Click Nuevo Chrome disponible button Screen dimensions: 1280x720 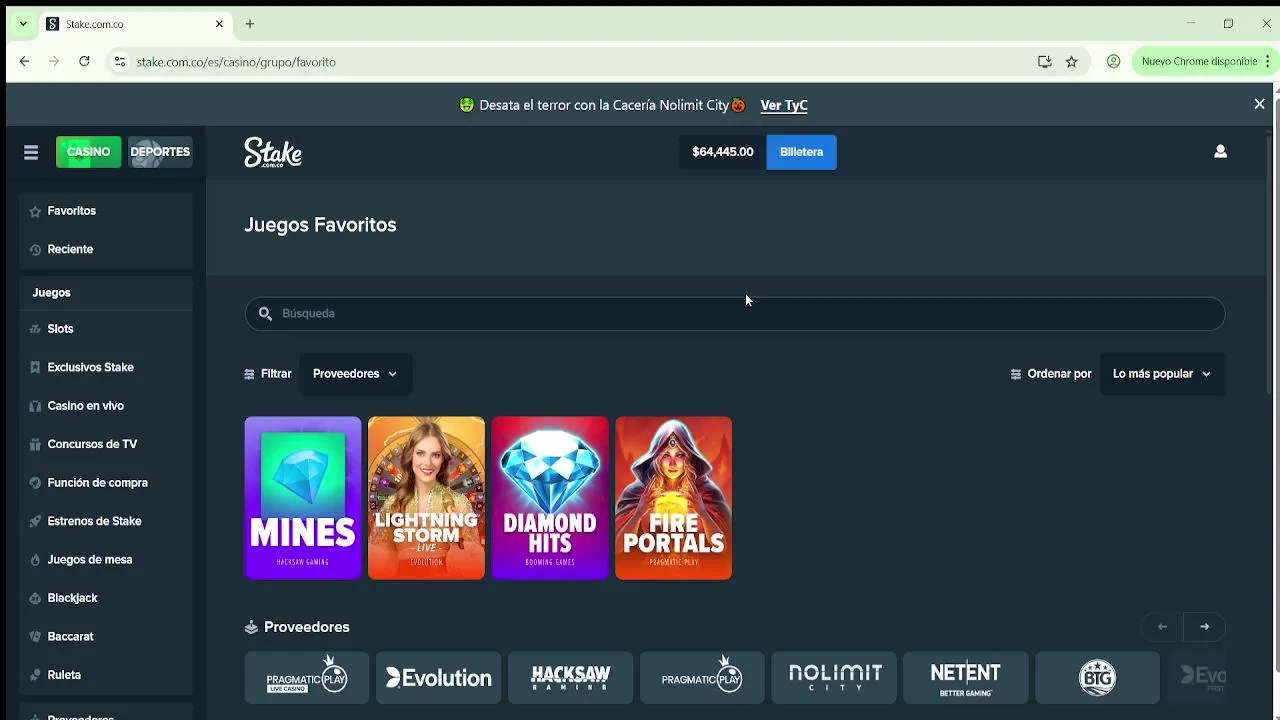[x=1199, y=62]
